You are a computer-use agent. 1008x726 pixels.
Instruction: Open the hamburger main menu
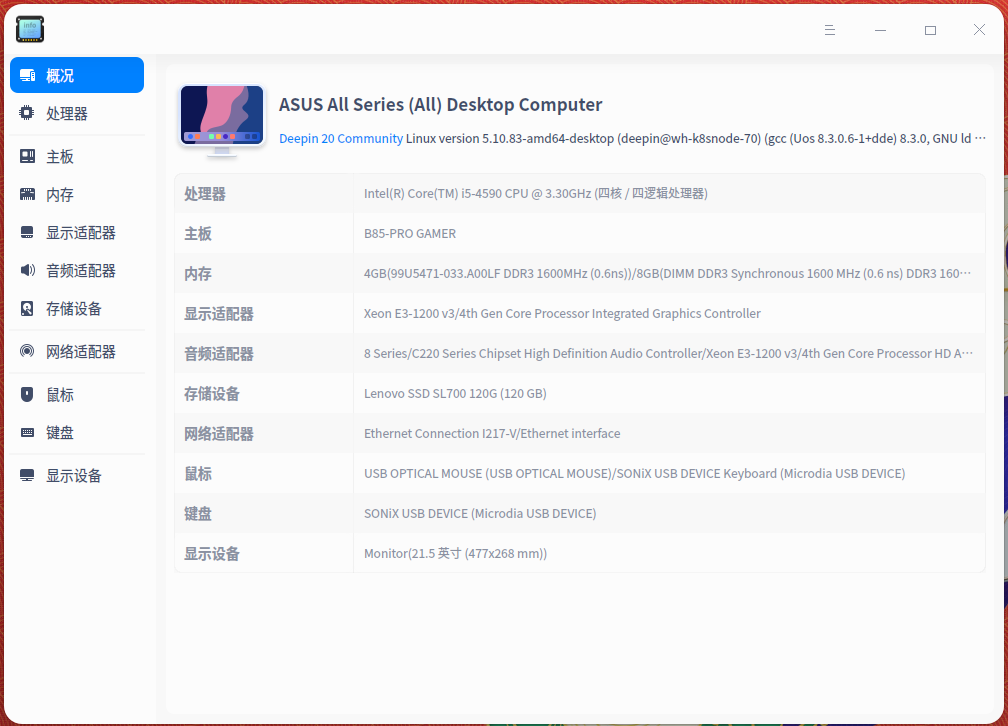point(830,30)
